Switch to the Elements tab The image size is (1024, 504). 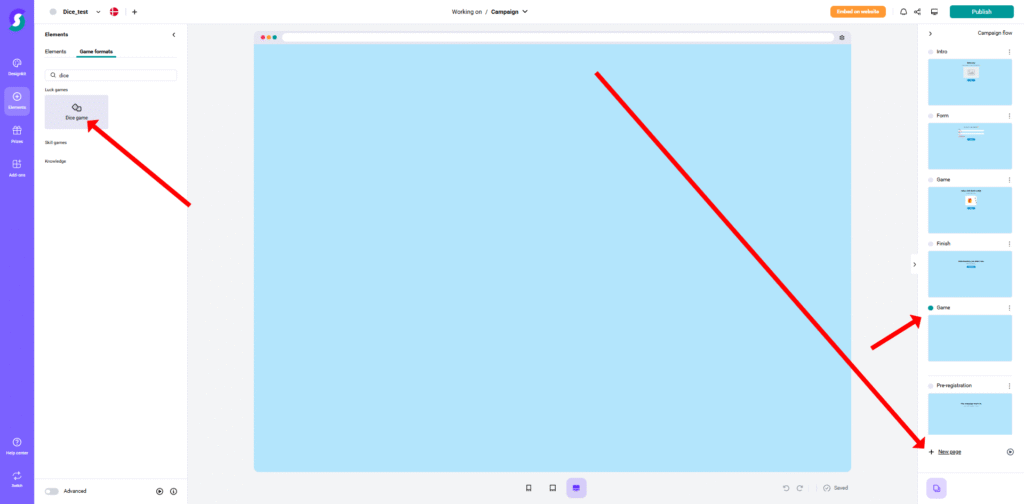[55, 51]
